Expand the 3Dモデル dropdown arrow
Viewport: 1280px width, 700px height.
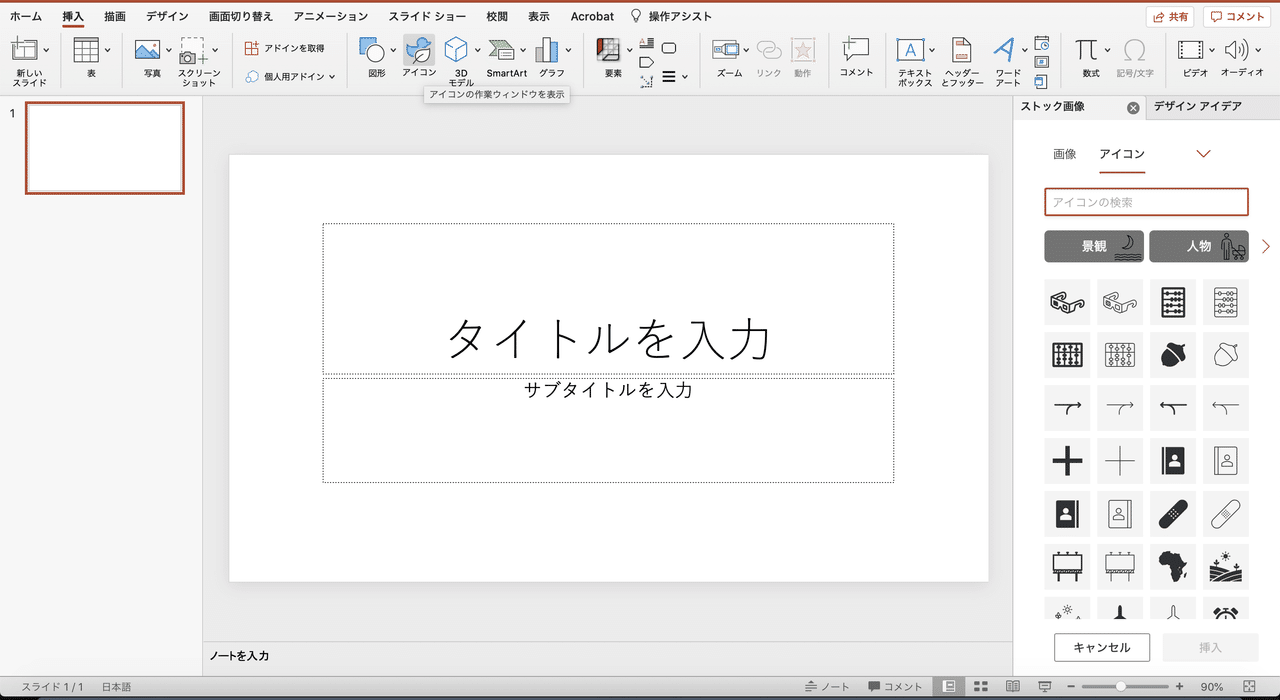[x=478, y=50]
